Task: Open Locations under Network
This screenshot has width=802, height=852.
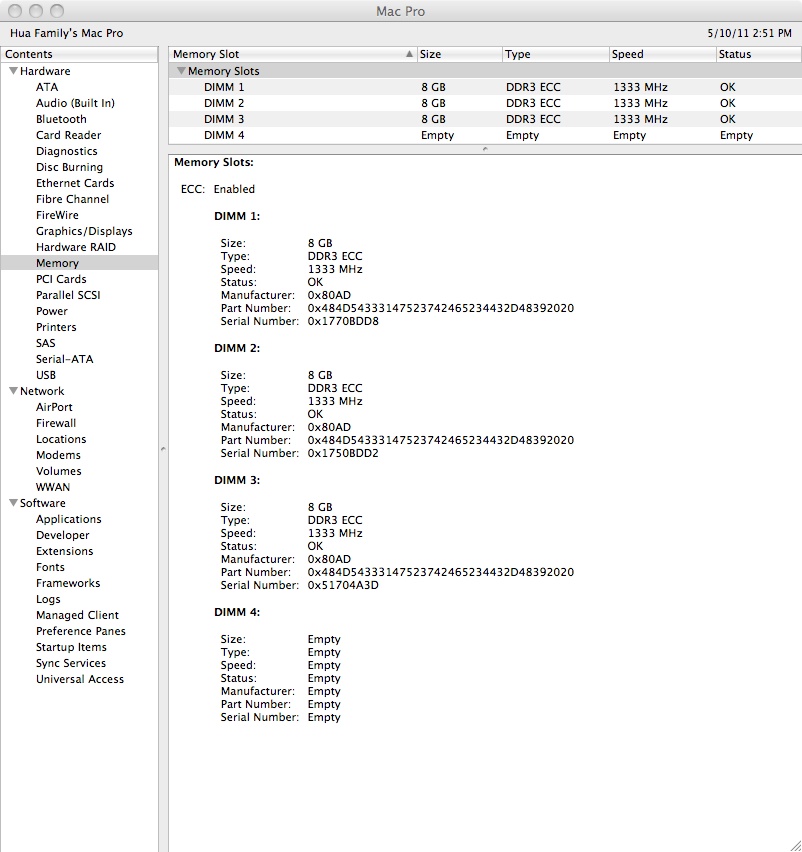Action: click(61, 439)
